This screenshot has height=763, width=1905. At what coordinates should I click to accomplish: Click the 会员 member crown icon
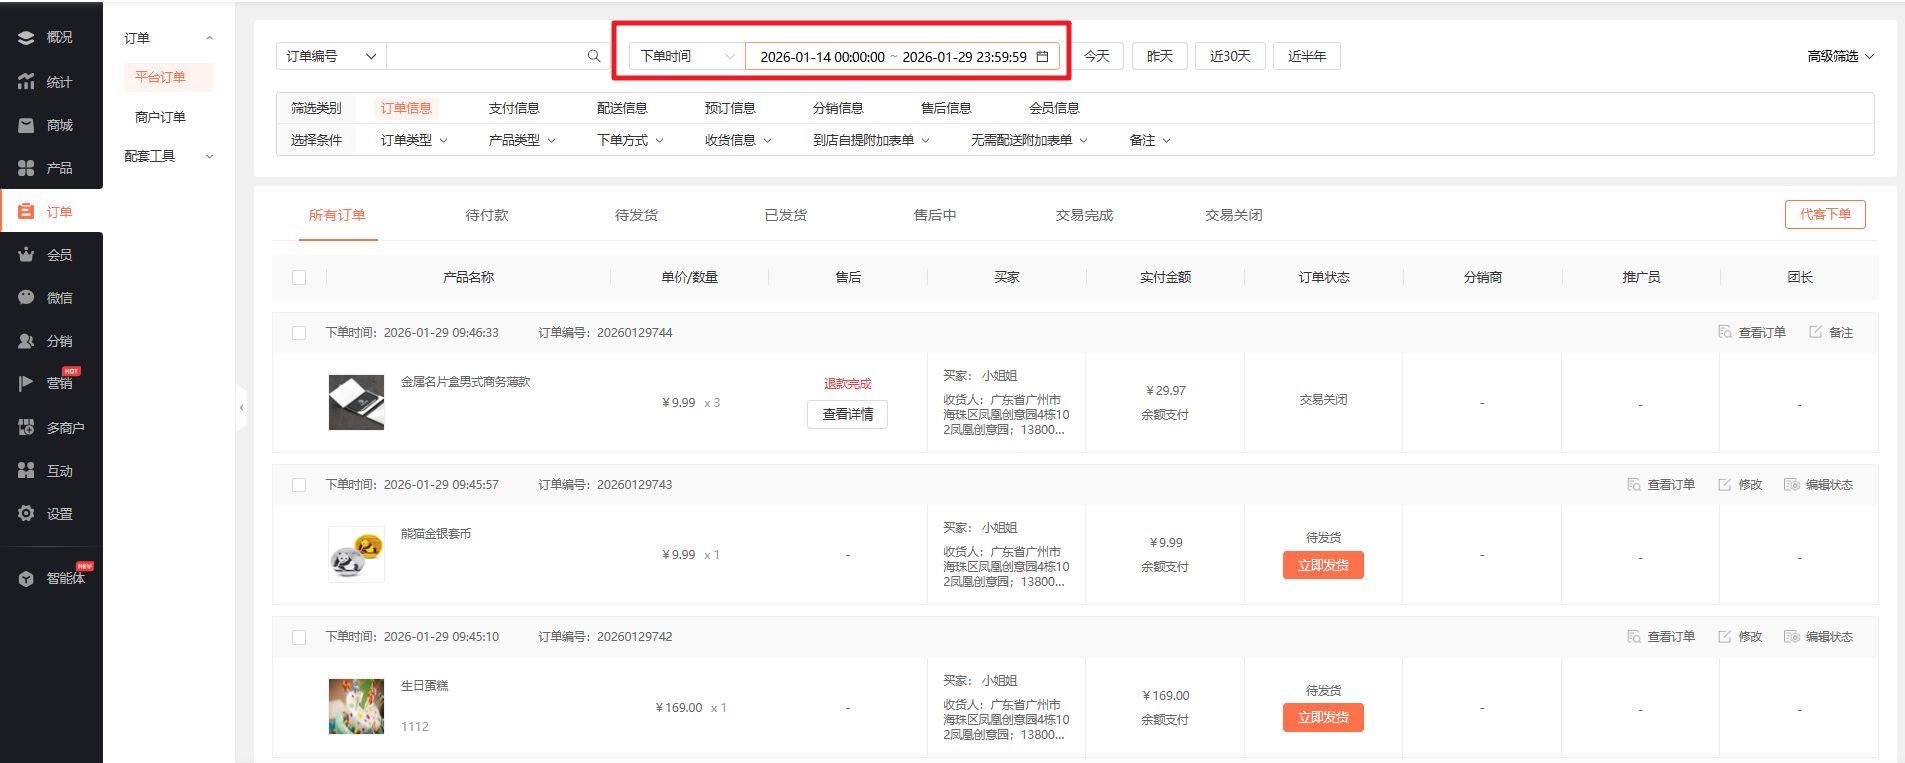26,255
